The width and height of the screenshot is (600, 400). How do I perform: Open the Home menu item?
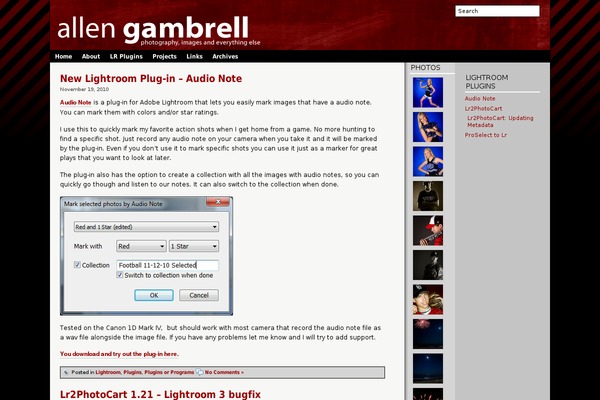click(63, 56)
